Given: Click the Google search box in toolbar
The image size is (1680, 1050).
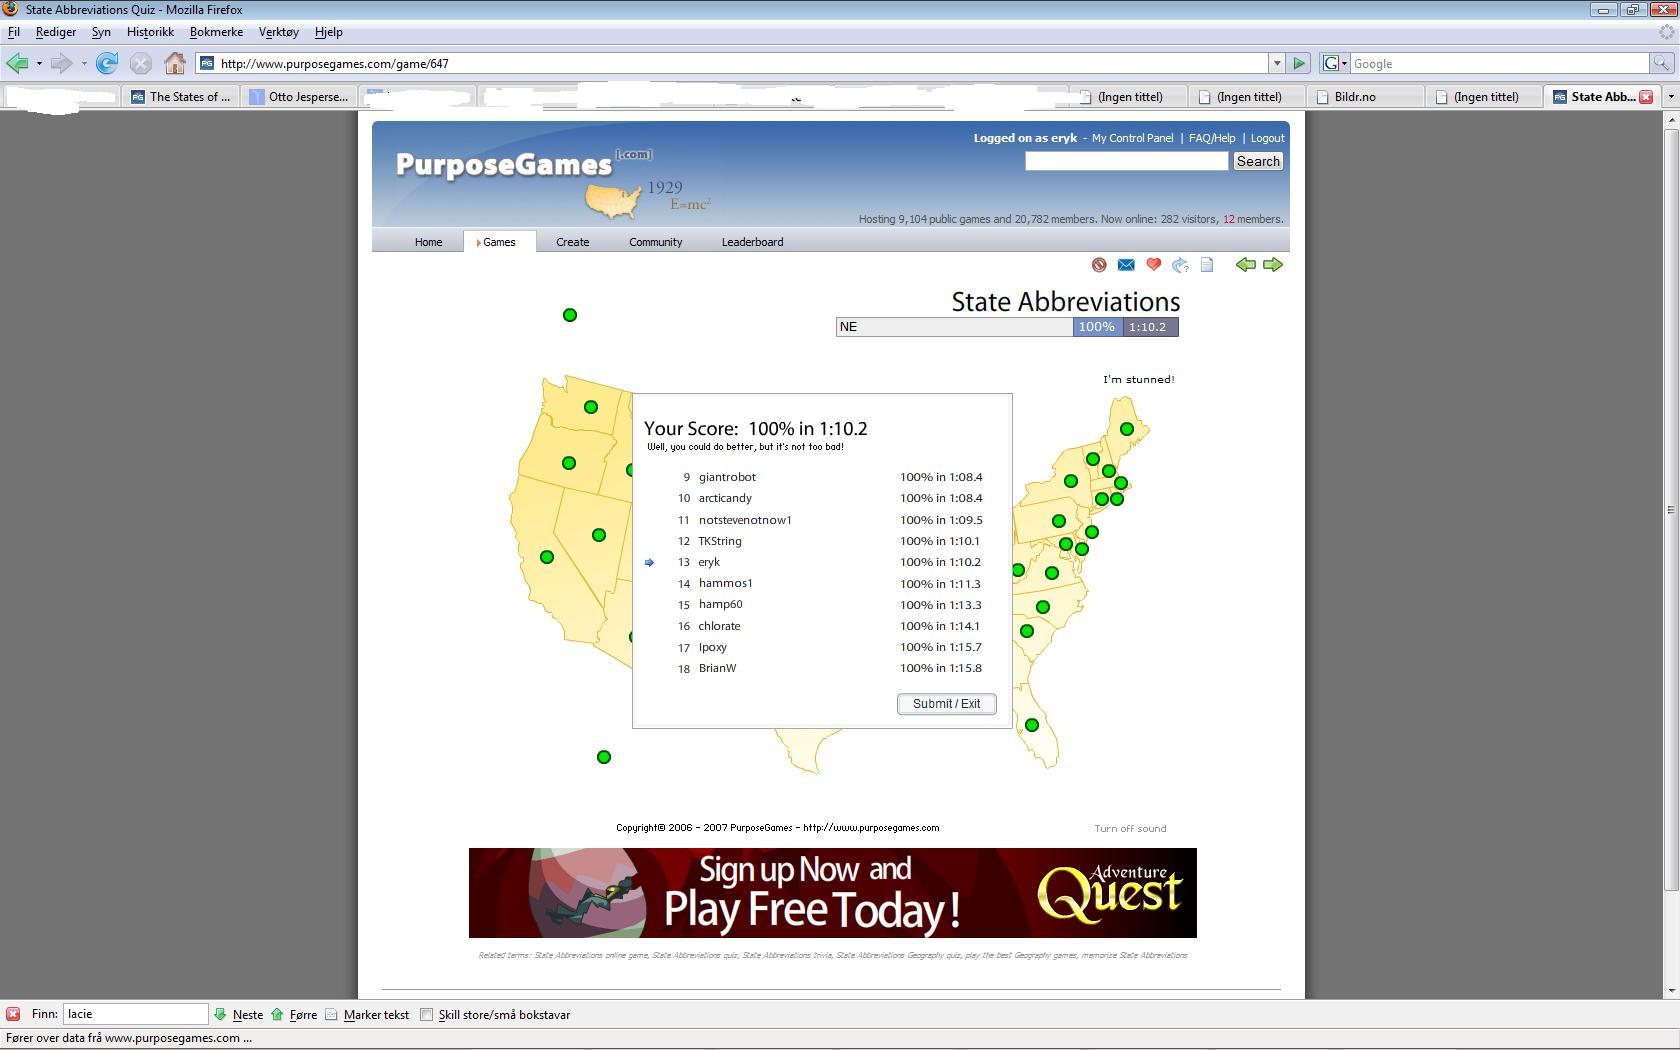Looking at the screenshot, I should (x=1500, y=64).
